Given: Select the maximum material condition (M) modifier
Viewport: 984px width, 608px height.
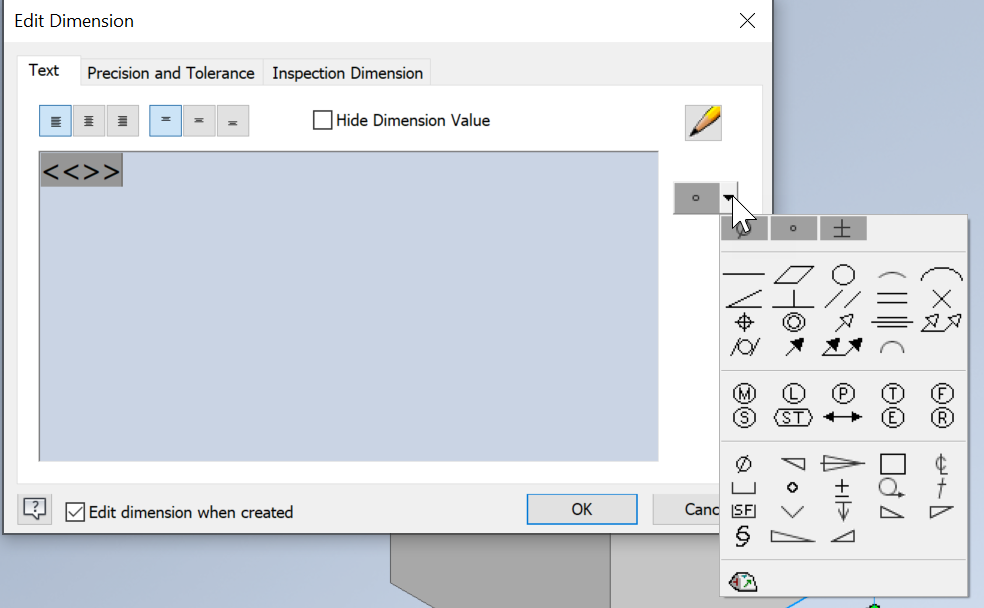Looking at the screenshot, I should coord(744,395).
